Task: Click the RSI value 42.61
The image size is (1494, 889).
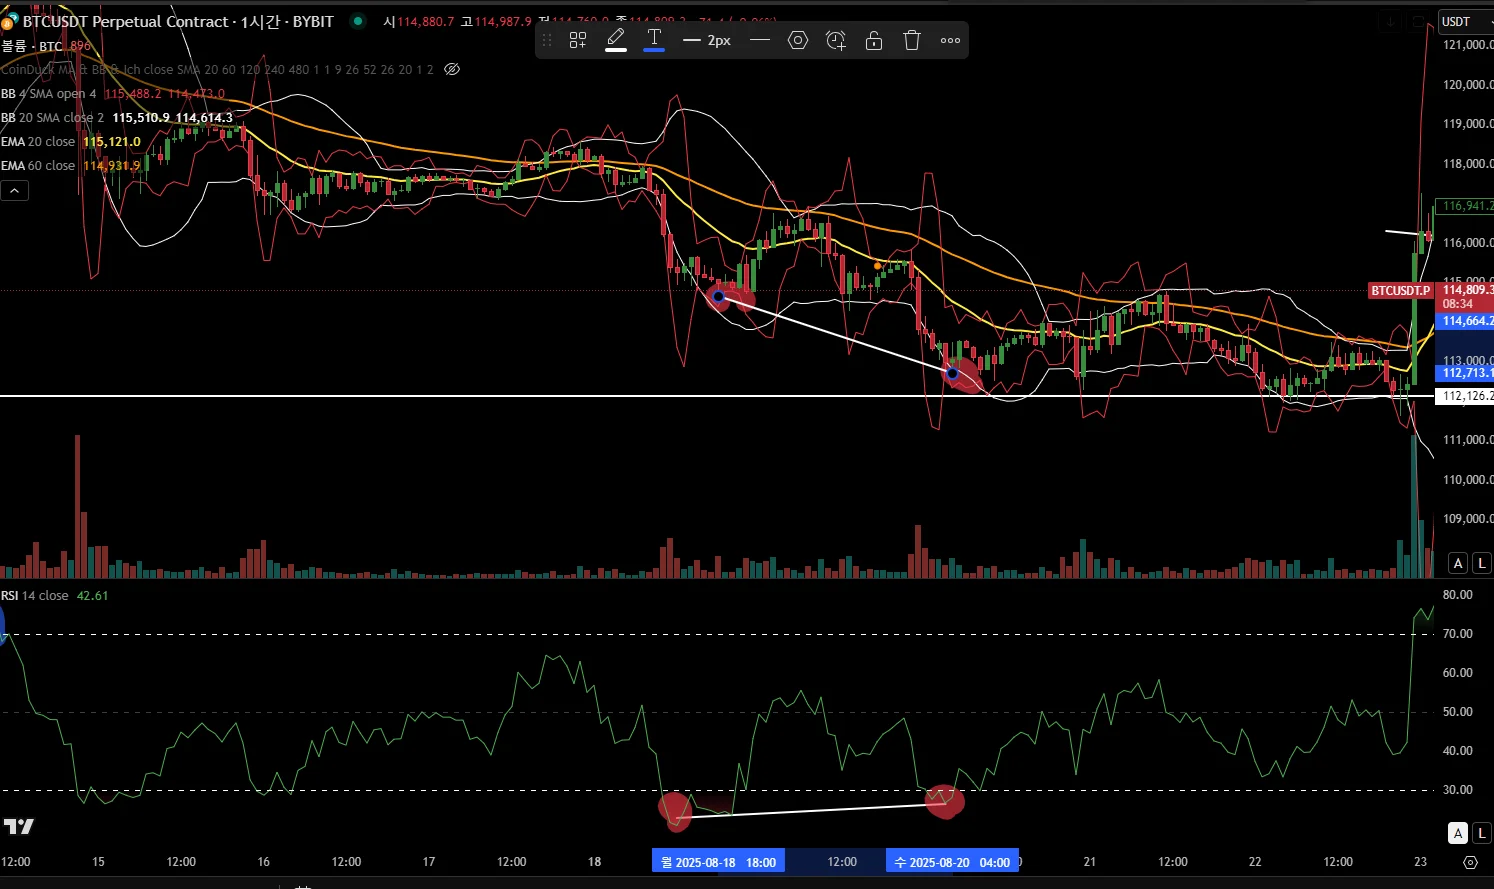Action: (x=92, y=595)
